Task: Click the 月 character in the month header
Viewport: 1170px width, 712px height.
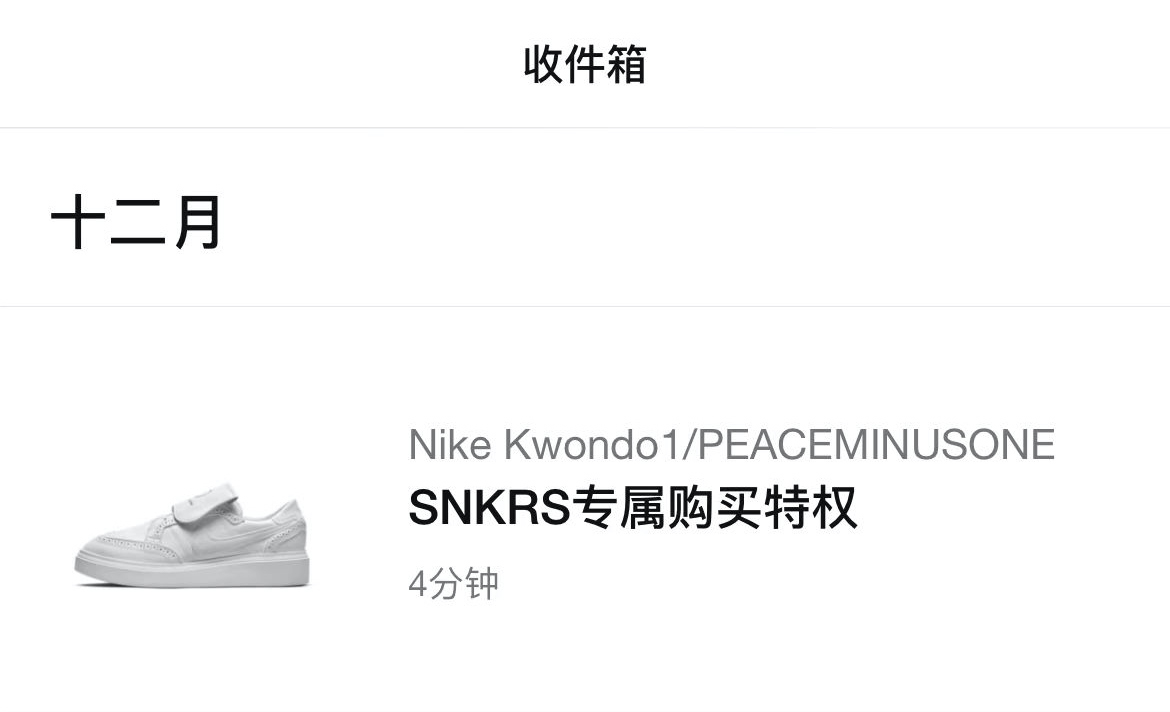Action: tap(198, 222)
